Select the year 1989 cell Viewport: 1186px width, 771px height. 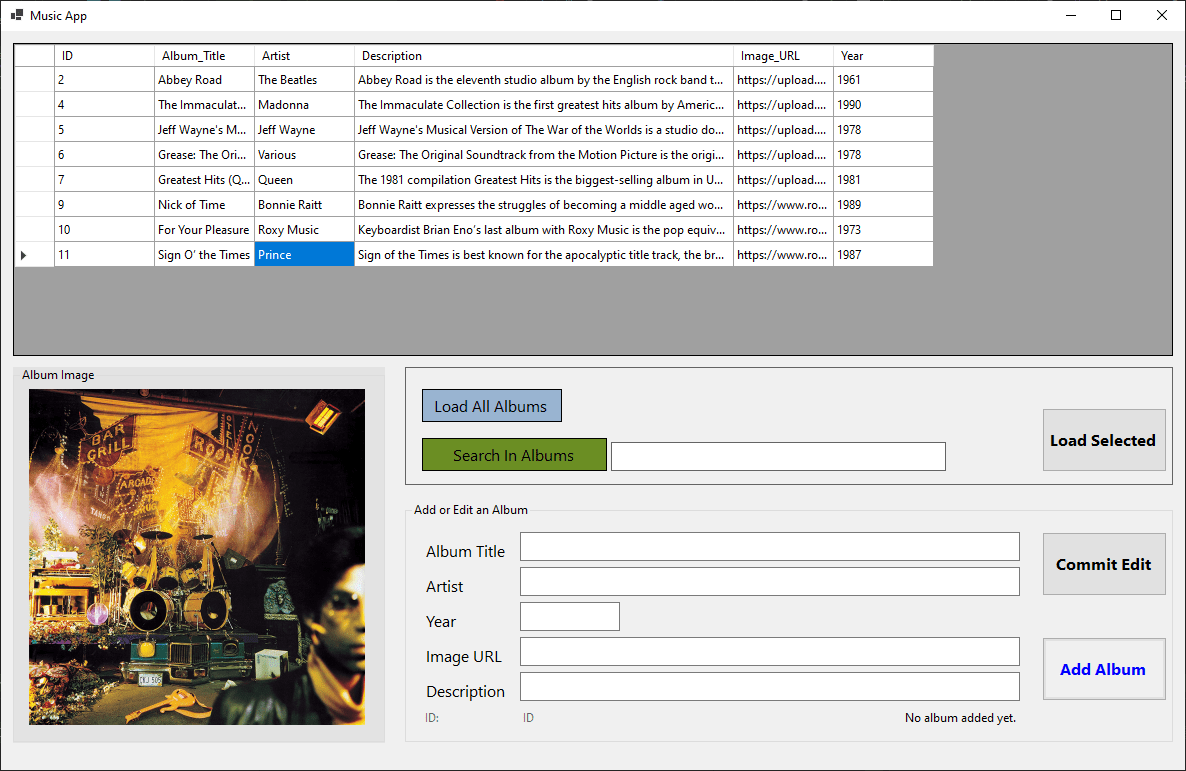pos(883,204)
